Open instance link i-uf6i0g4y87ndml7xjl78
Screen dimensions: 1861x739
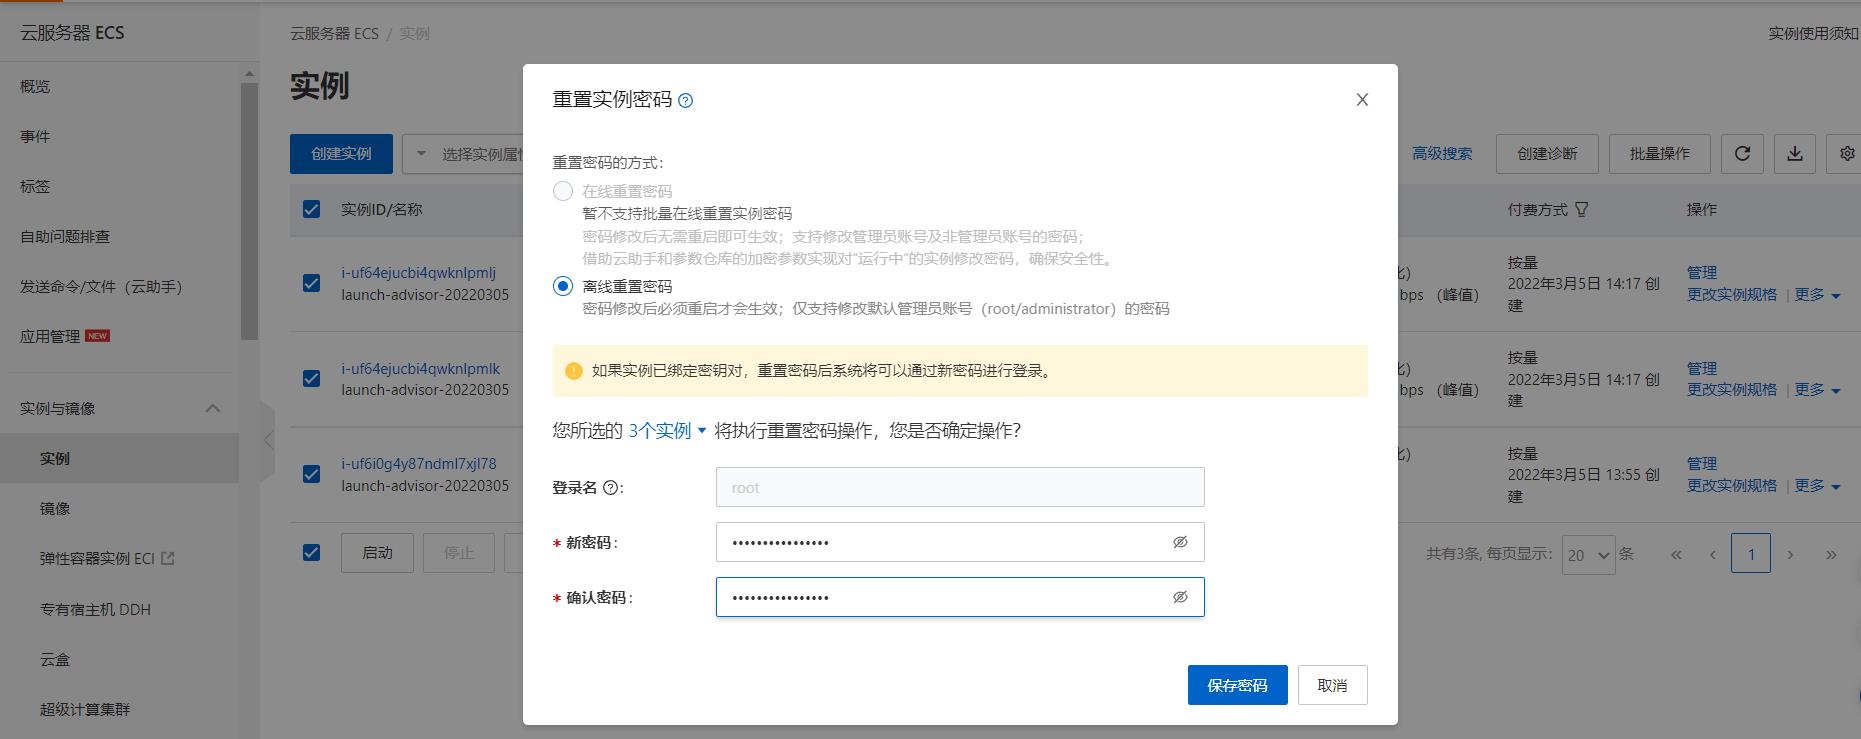418,463
